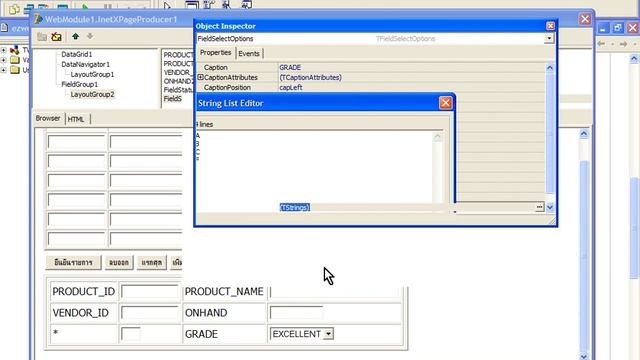Click the PRODUCT_ID input field
Viewport: 640px width, 360px height.
(x=150, y=291)
